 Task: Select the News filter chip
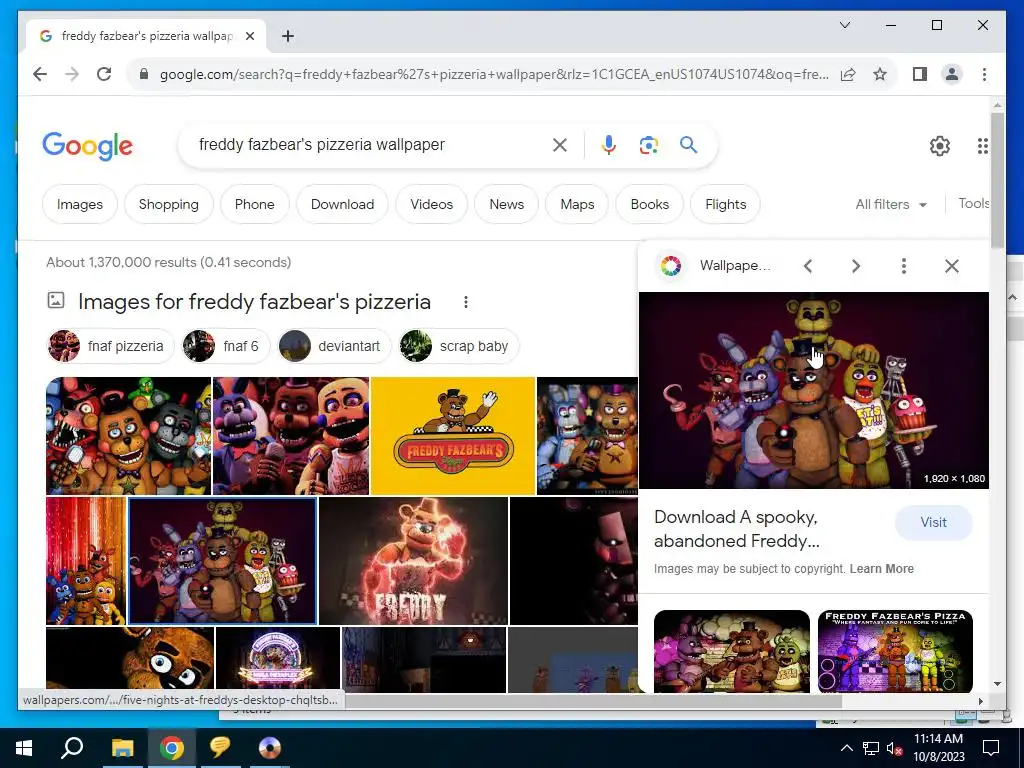point(507,204)
